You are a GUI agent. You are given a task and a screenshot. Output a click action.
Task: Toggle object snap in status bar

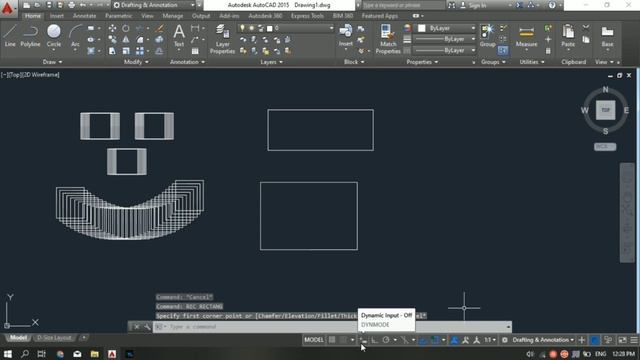click(435, 340)
